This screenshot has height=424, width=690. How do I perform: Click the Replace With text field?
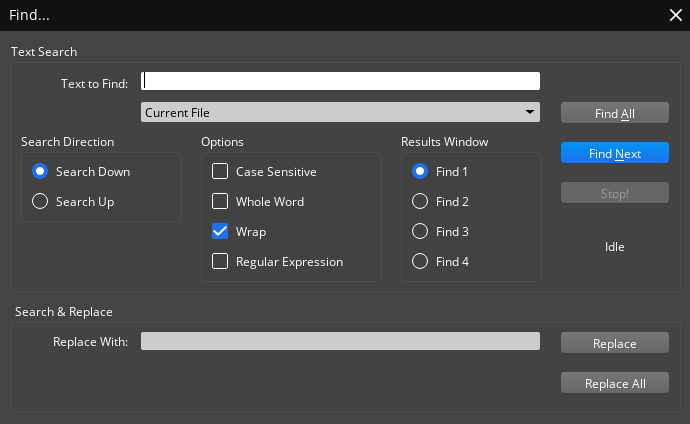coord(340,342)
